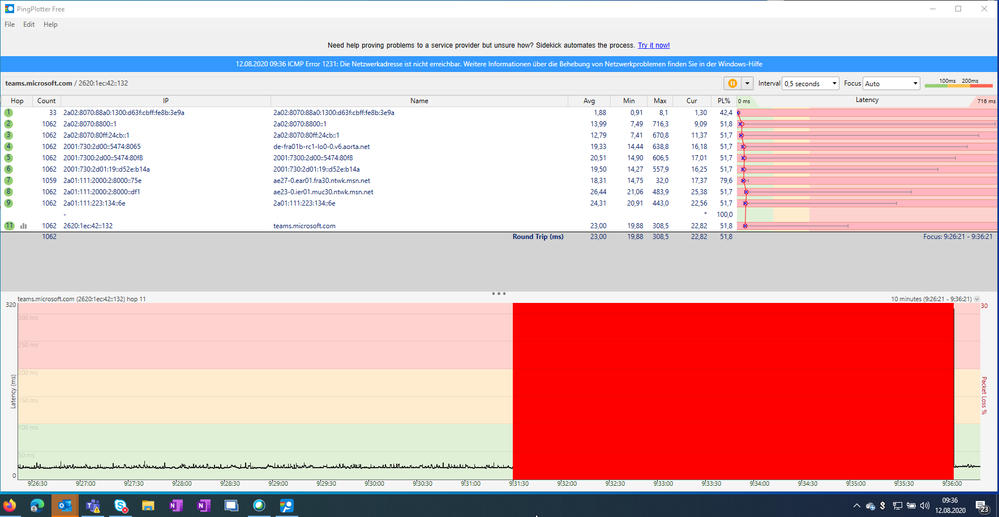Open the Edit menu

(29, 24)
